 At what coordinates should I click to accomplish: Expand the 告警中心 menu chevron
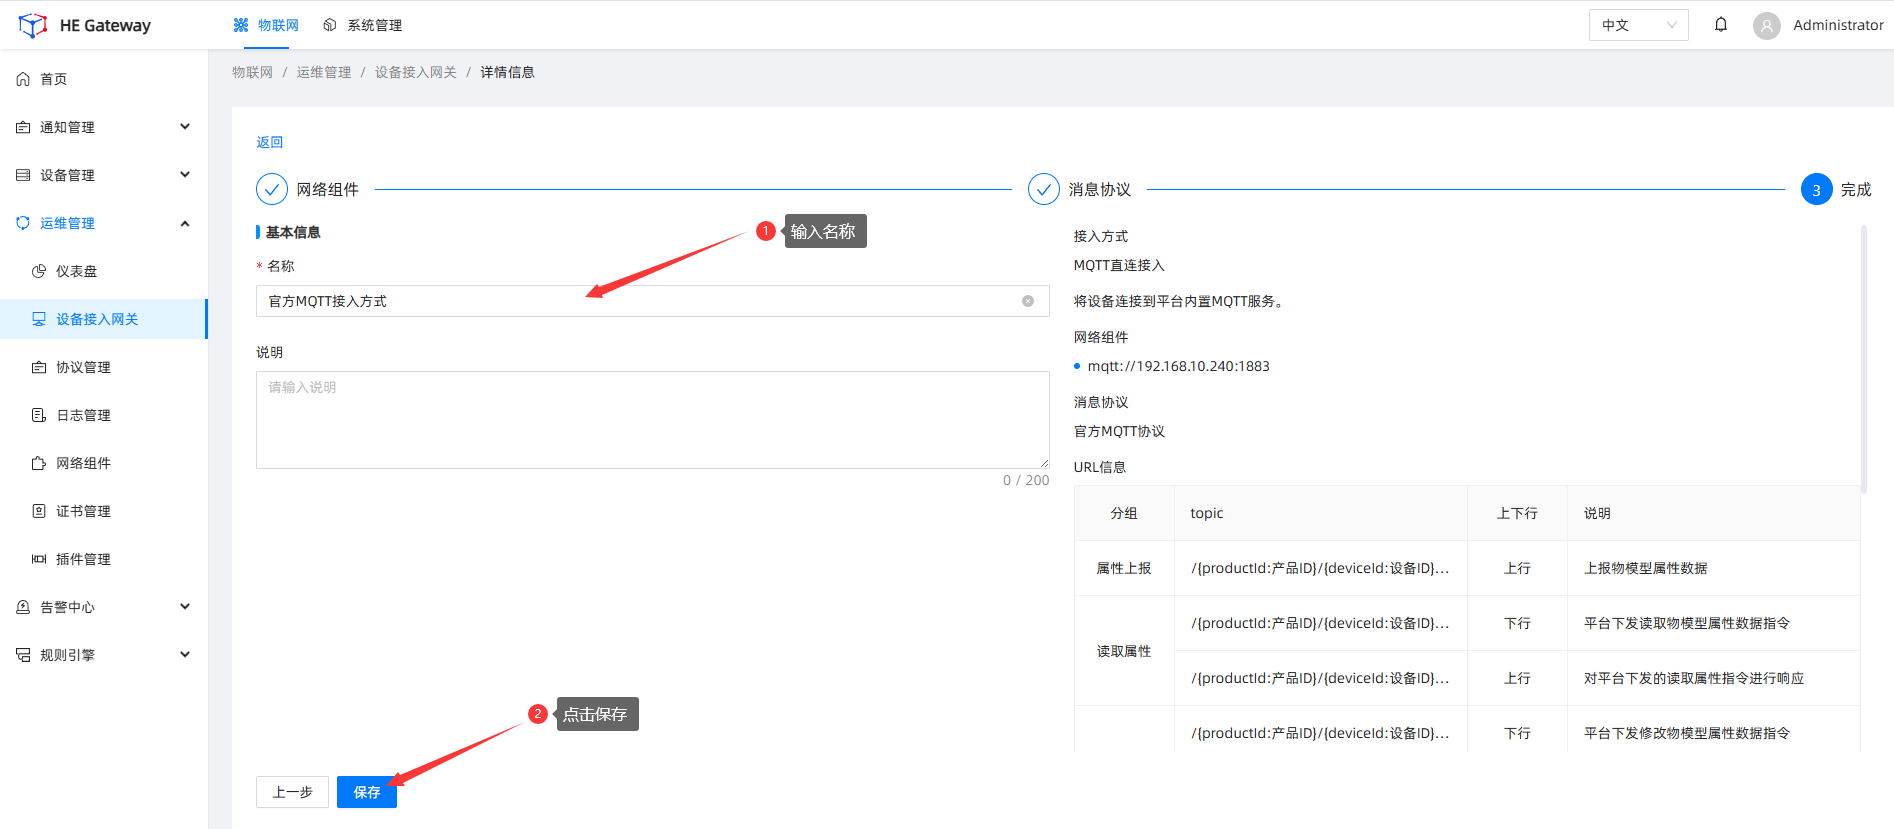tap(185, 607)
